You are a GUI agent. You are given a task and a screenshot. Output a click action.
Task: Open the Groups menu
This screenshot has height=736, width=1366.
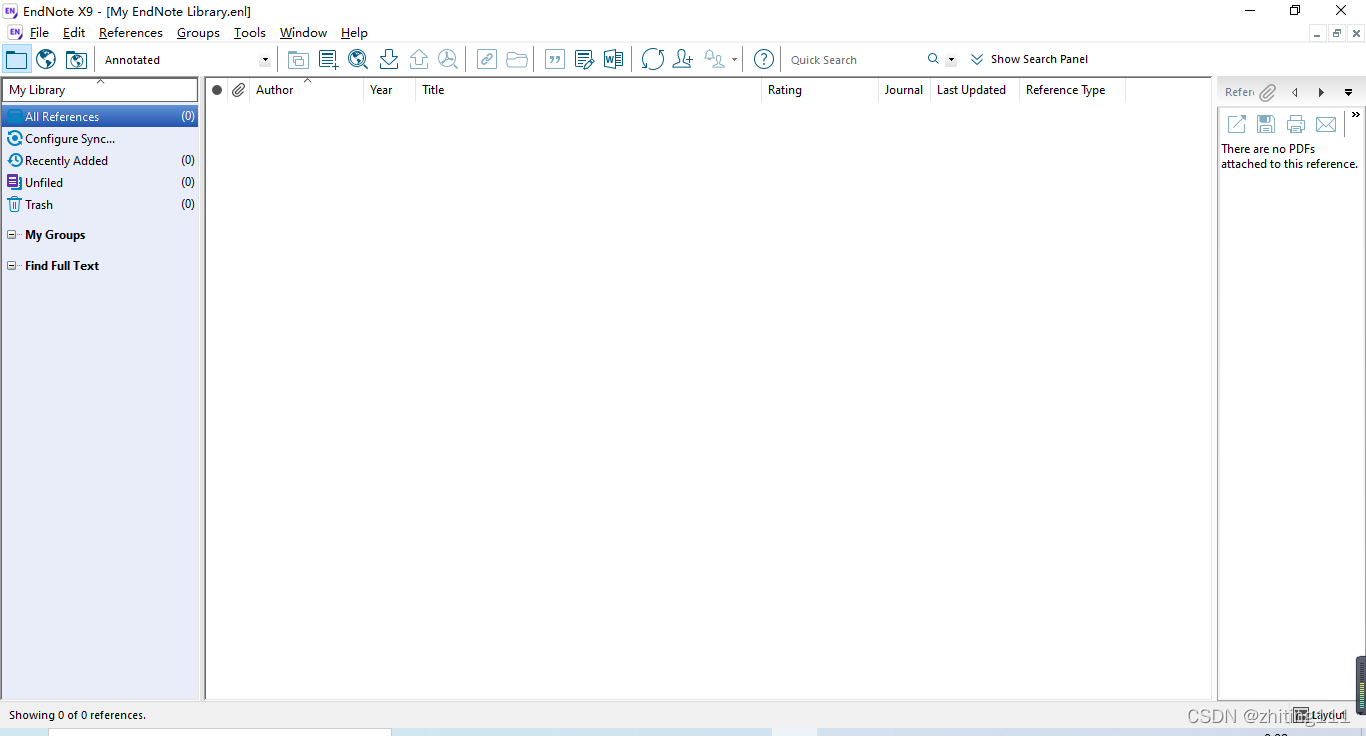point(198,32)
